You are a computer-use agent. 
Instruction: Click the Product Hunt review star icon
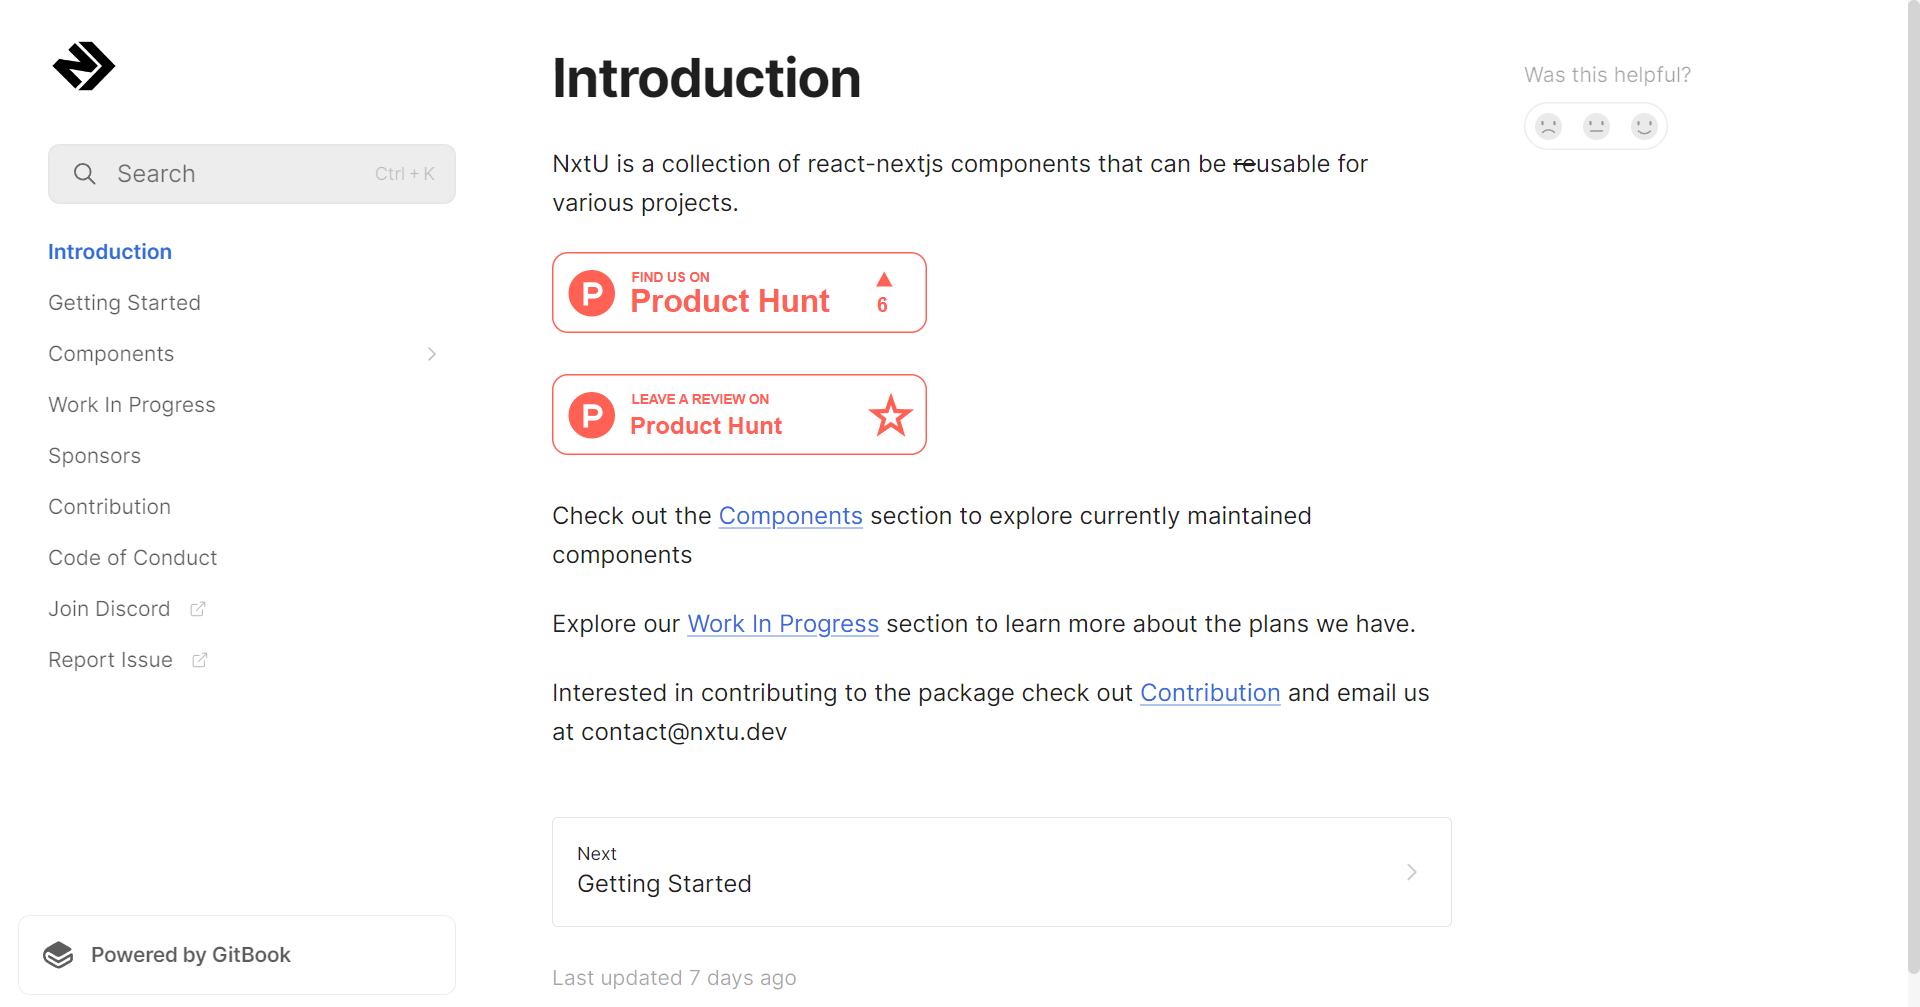[x=890, y=415]
